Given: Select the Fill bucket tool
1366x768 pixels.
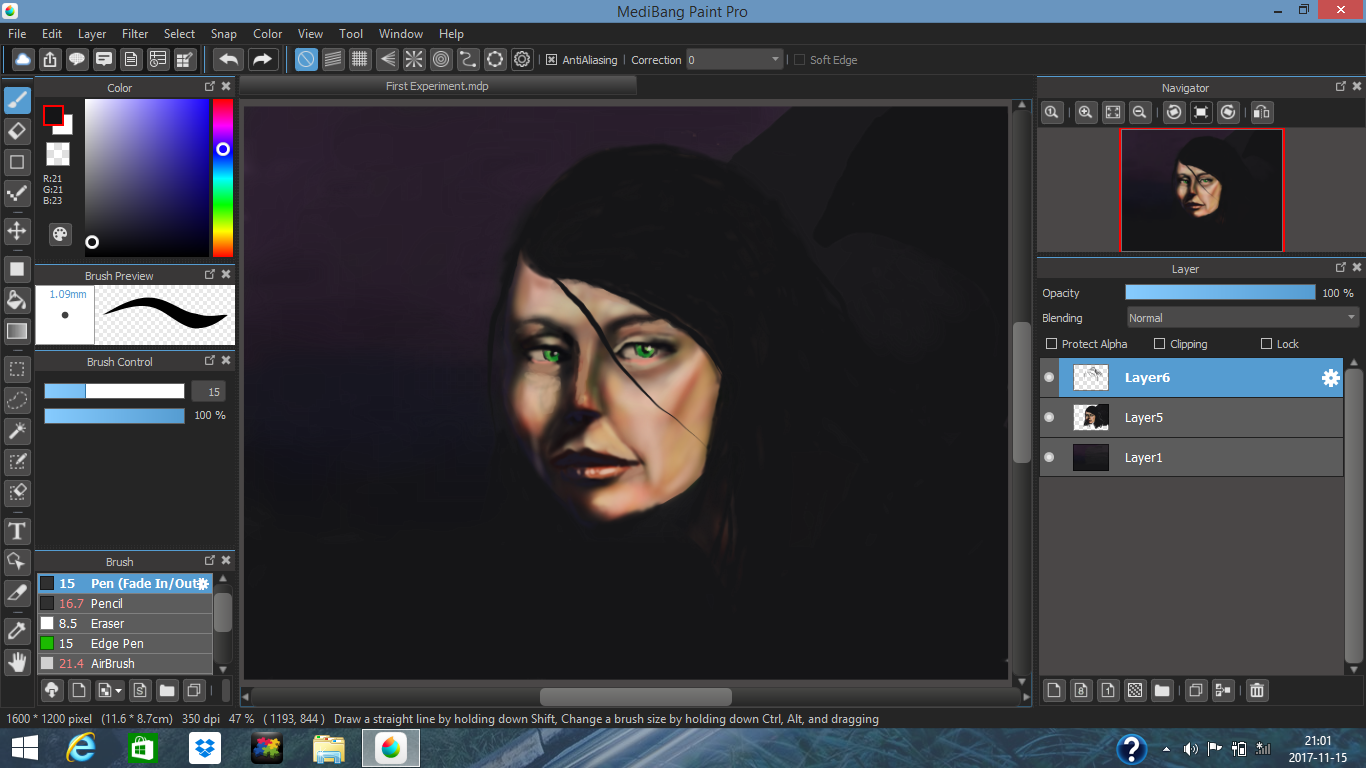Looking at the screenshot, I should pos(17,300).
